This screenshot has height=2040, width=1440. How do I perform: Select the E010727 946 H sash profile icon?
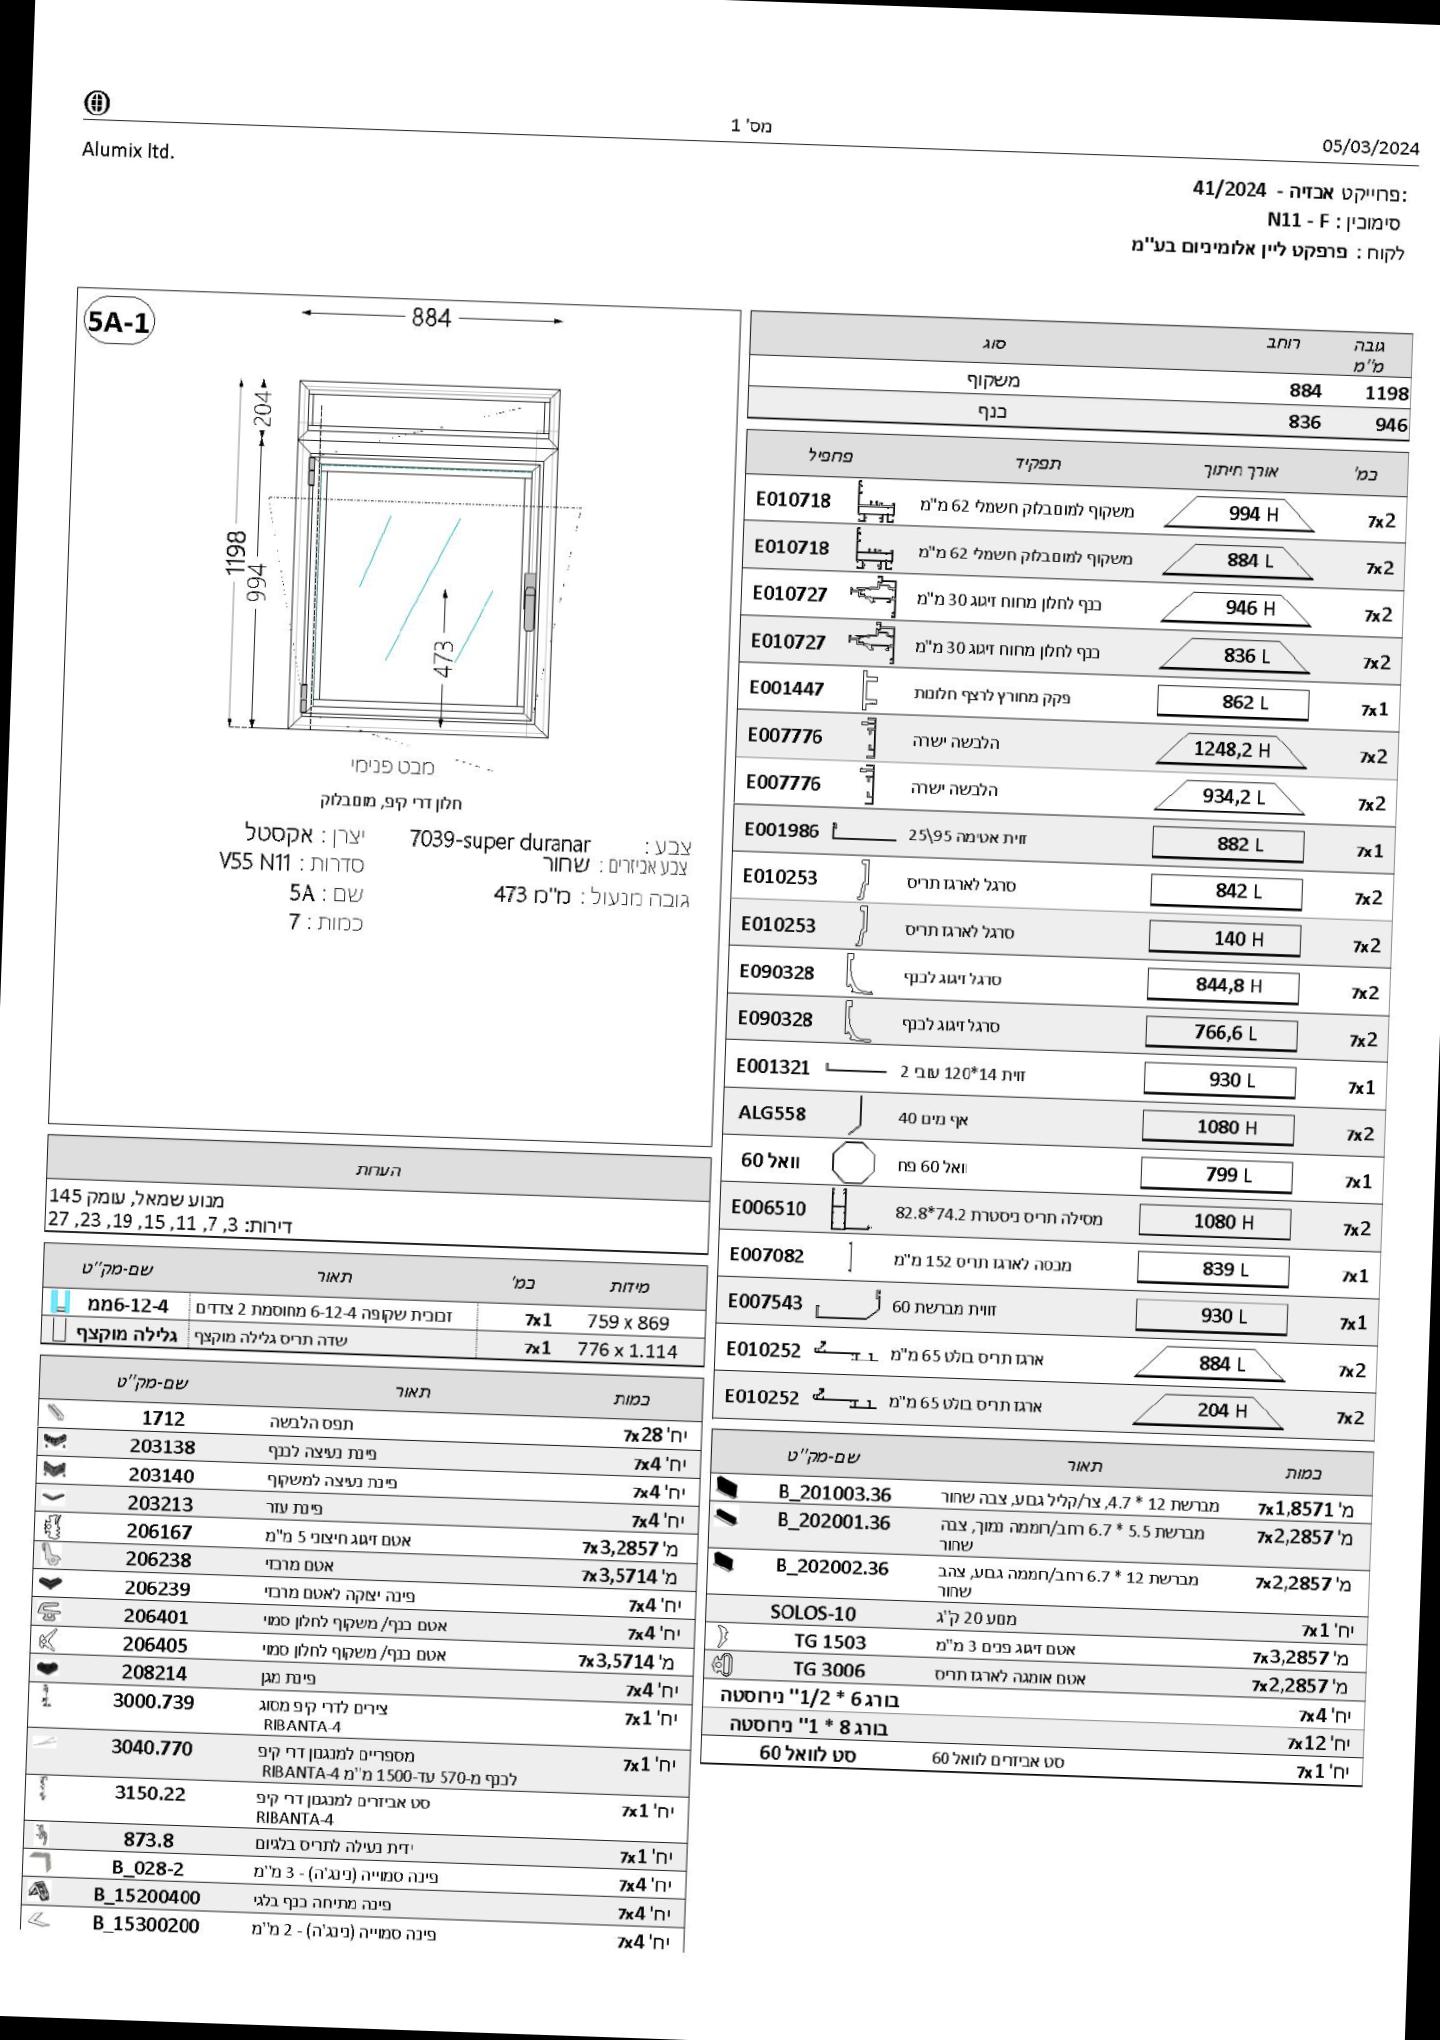873,597
